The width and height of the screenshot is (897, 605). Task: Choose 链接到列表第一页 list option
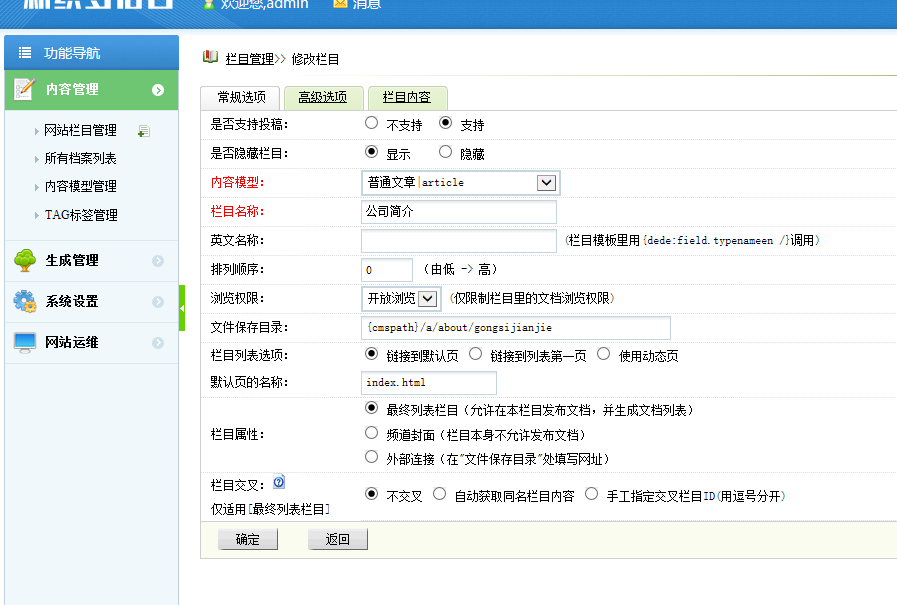point(475,354)
